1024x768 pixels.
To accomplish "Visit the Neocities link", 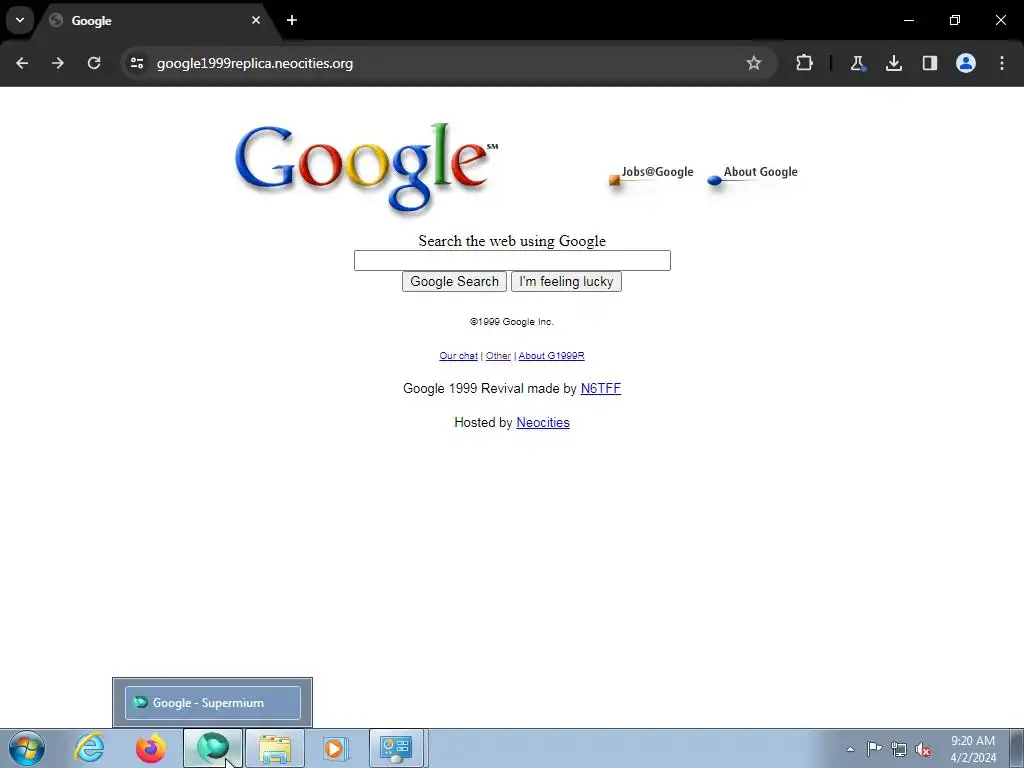I will click(x=543, y=423).
